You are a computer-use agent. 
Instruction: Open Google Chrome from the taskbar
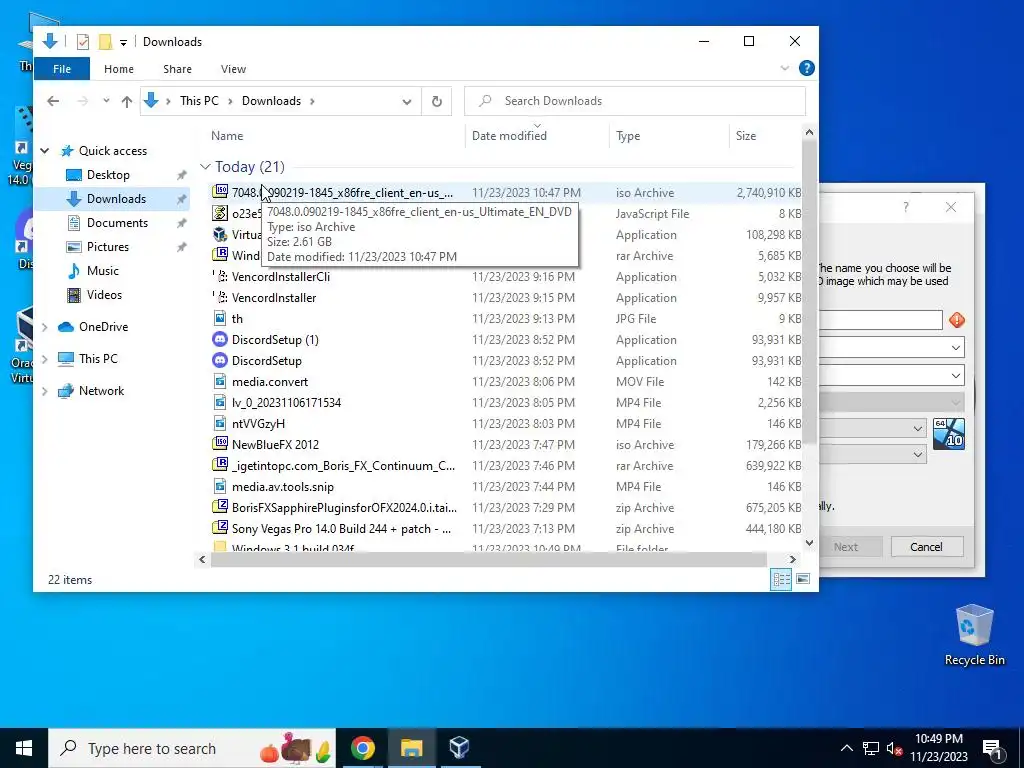coord(362,748)
